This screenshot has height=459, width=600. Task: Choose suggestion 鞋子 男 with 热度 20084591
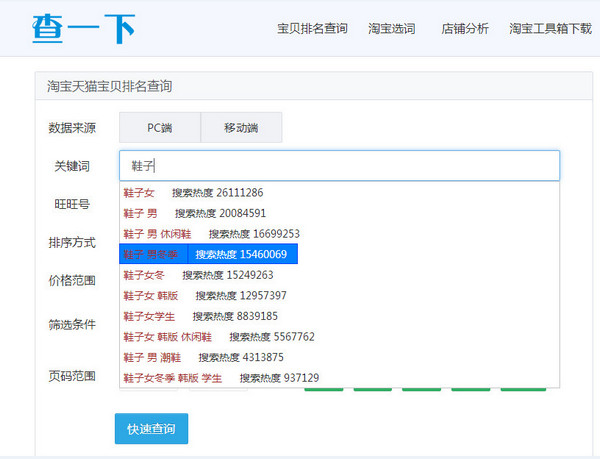pyautogui.click(x=339, y=213)
